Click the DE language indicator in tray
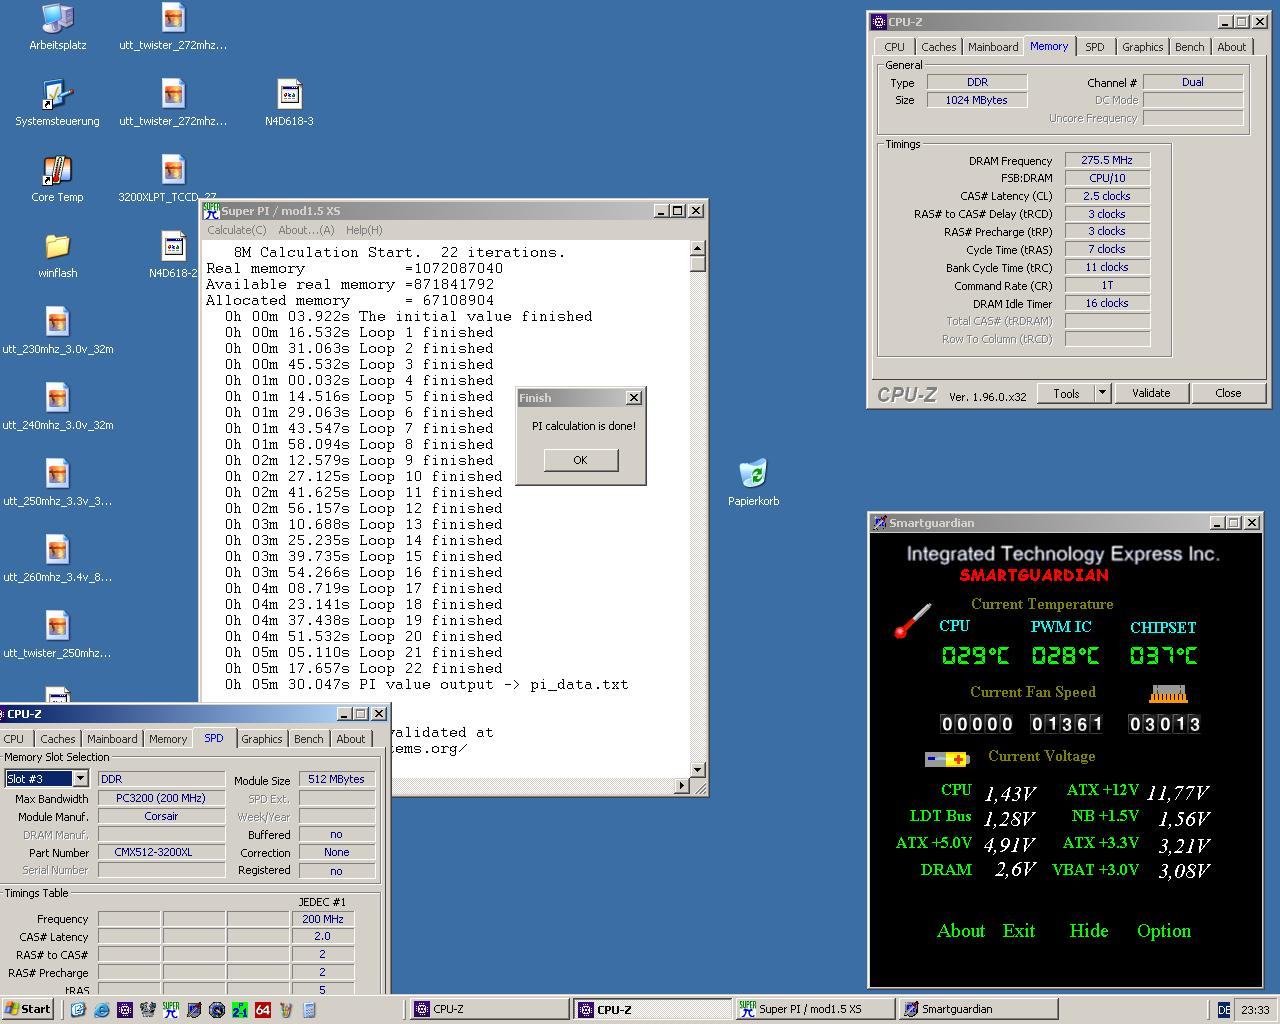 (x=1223, y=1010)
